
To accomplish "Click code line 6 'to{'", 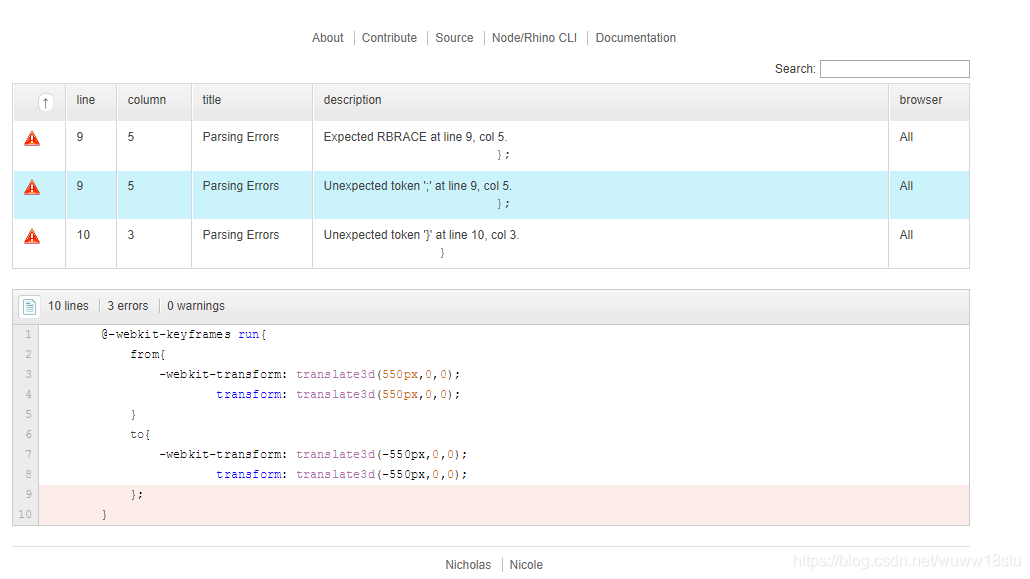I will 140,434.
